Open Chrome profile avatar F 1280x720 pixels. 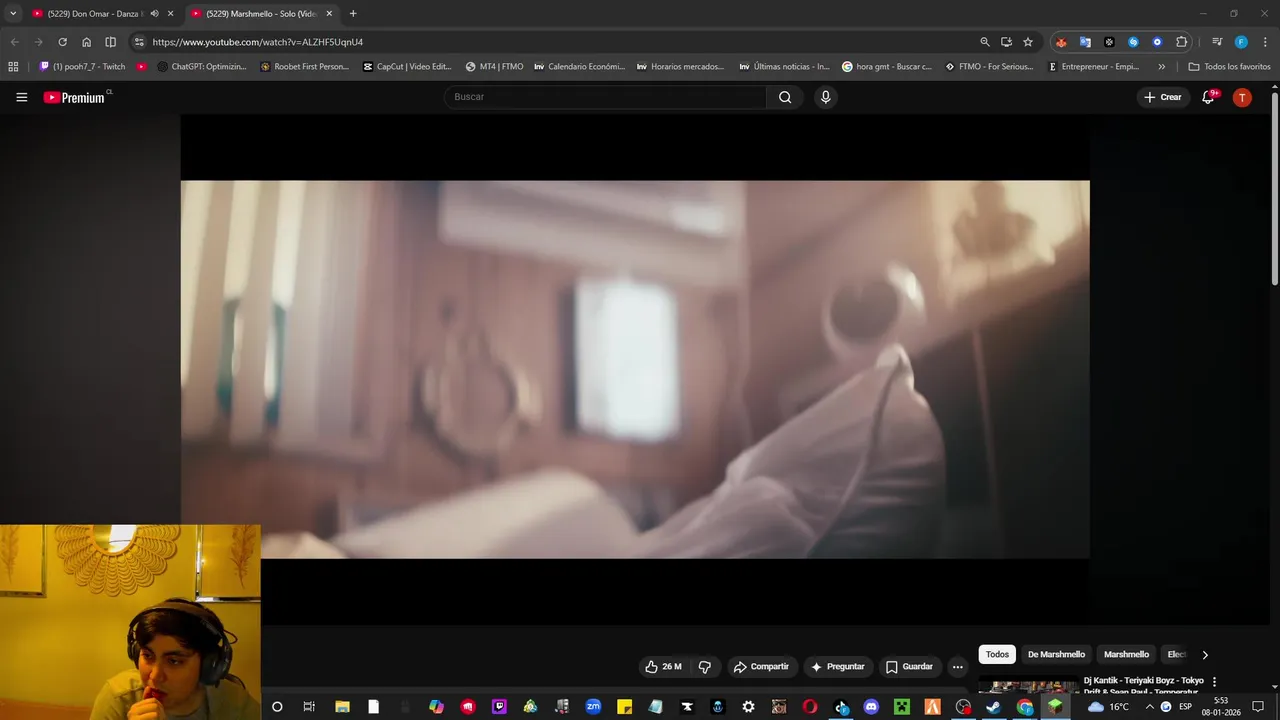click(x=1241, y=42)
